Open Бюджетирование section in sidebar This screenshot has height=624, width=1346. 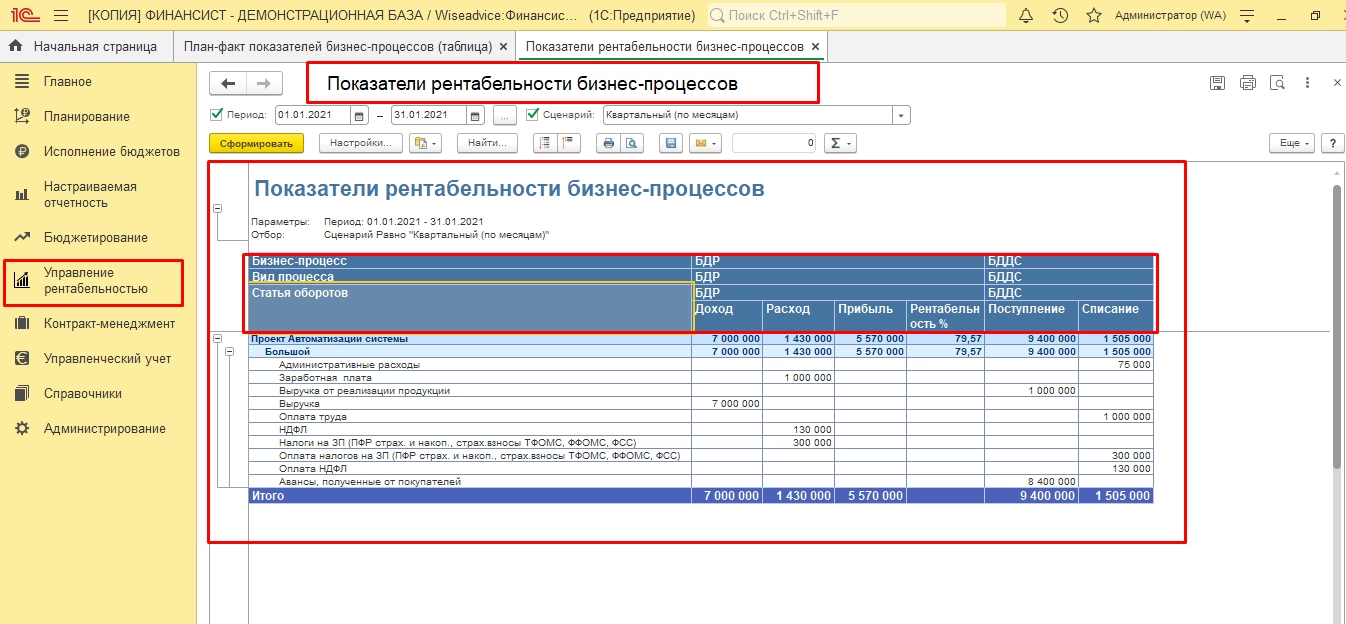click(x=95, y=238)
